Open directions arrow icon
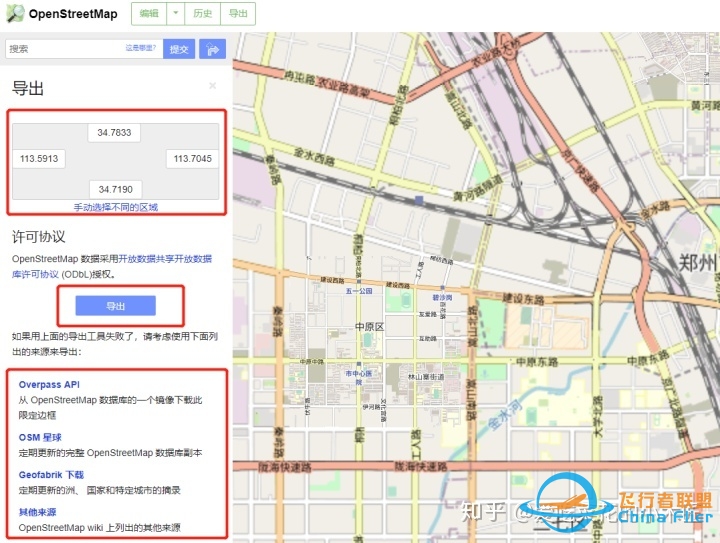 click(213, 49)
